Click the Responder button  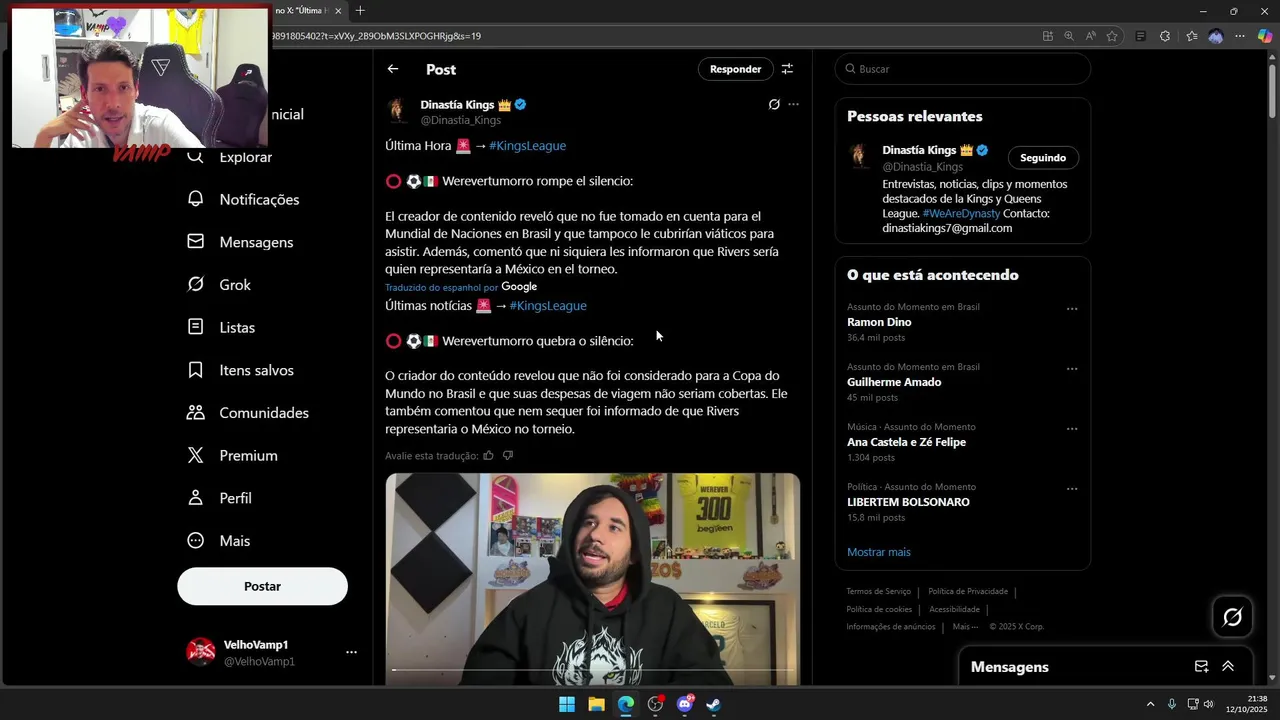pos(735,69)
